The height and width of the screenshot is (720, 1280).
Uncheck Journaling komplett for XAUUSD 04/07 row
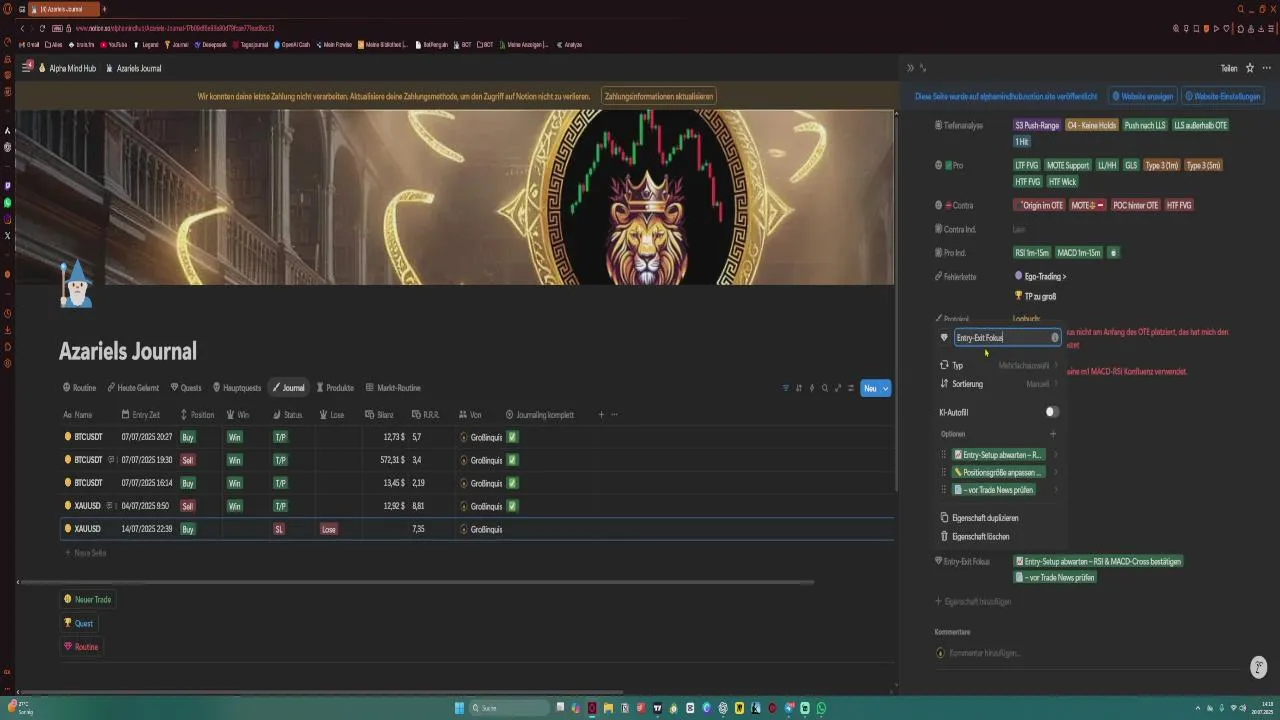(x=511, y=506)
